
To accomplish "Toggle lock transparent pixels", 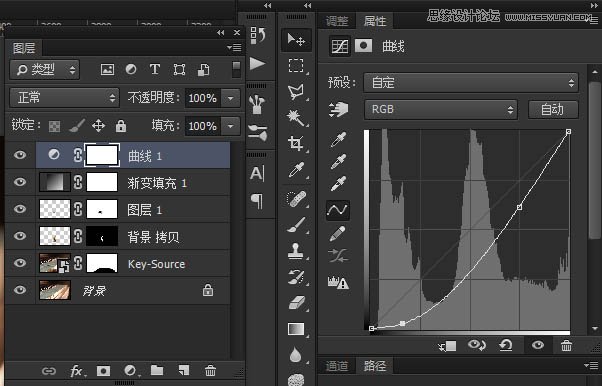I will click(x=55, y=126).
